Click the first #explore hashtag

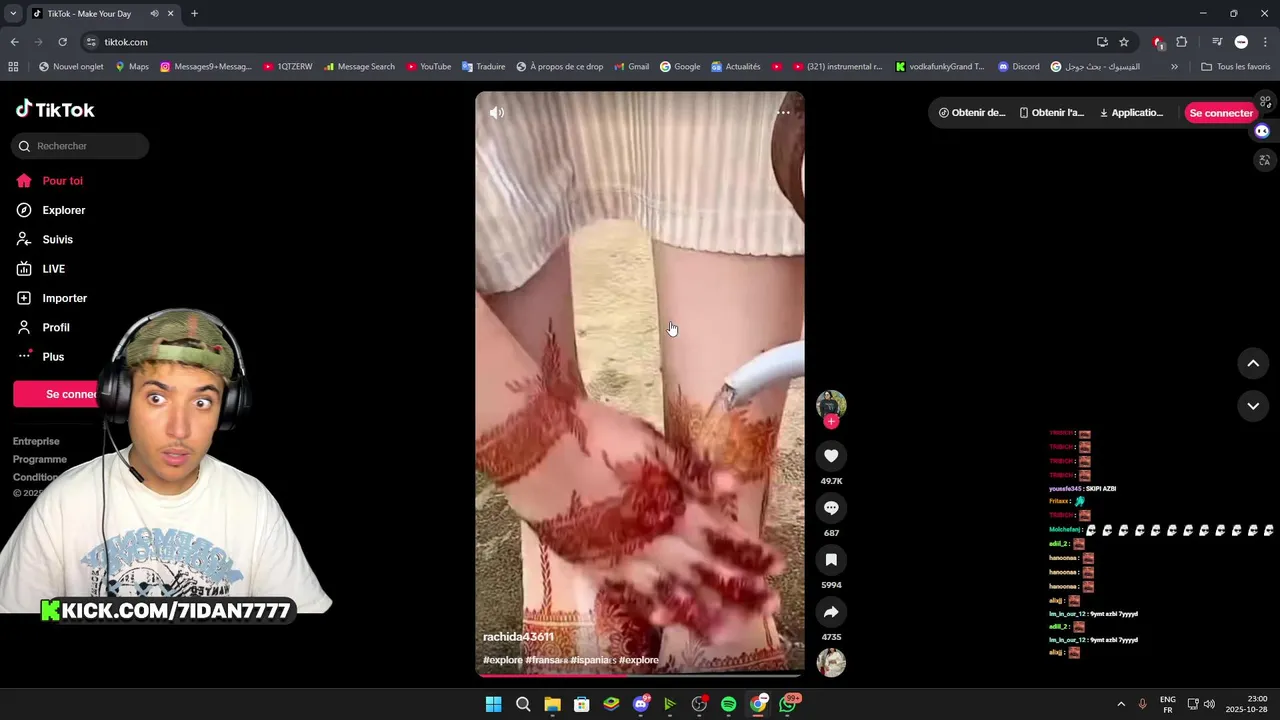tap(503, 660)
